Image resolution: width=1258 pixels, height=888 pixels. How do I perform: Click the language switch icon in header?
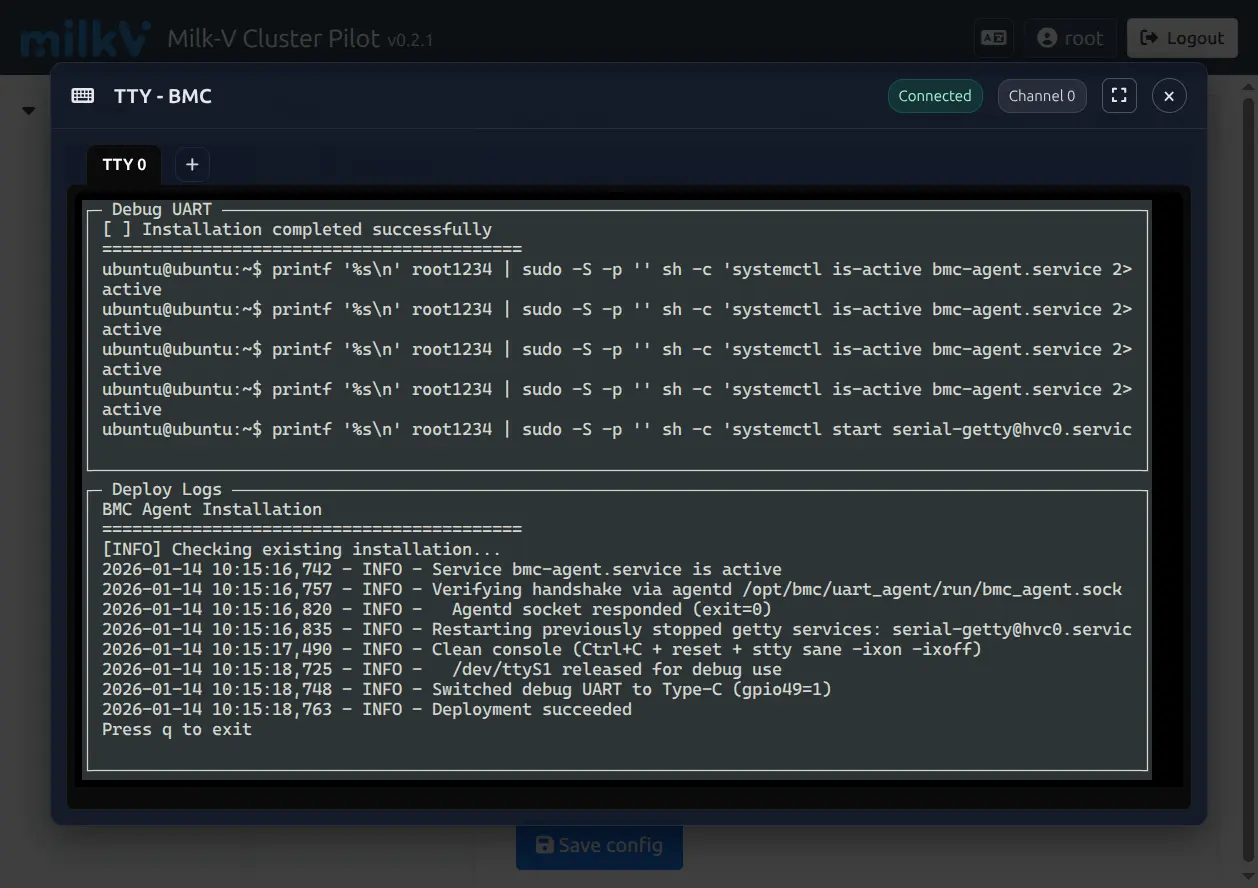coord(993,38)
